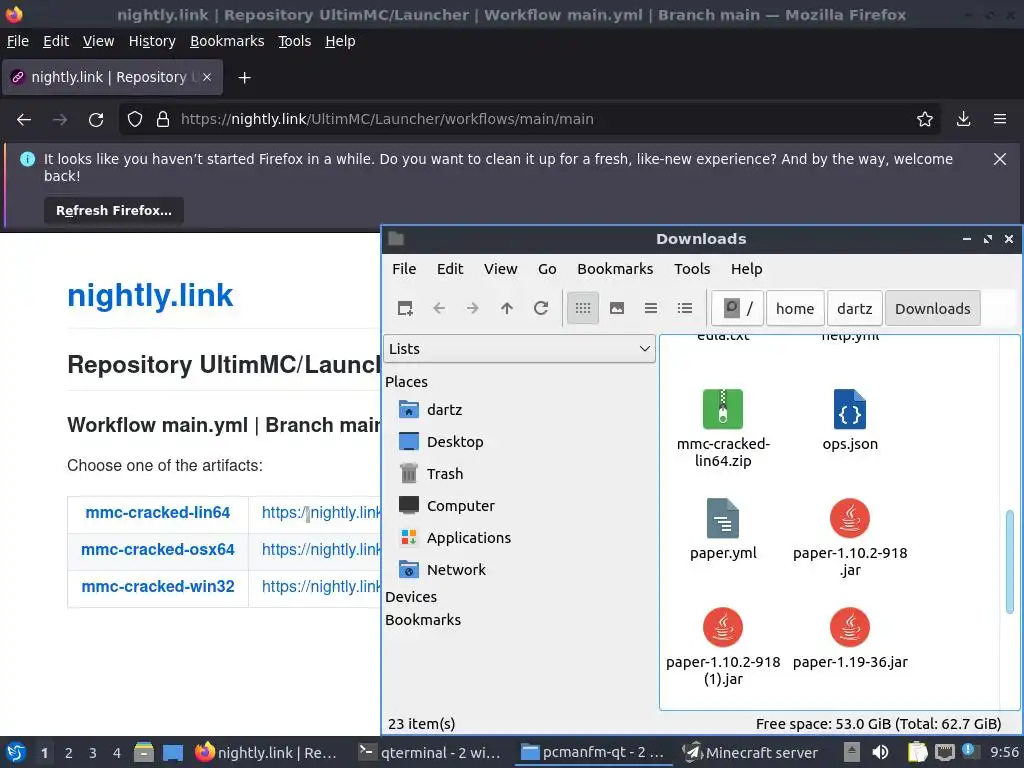This screenshot has height=768, width=1024.
Task: Open file manager Bookmarks menu
Action: coord(615,269)
